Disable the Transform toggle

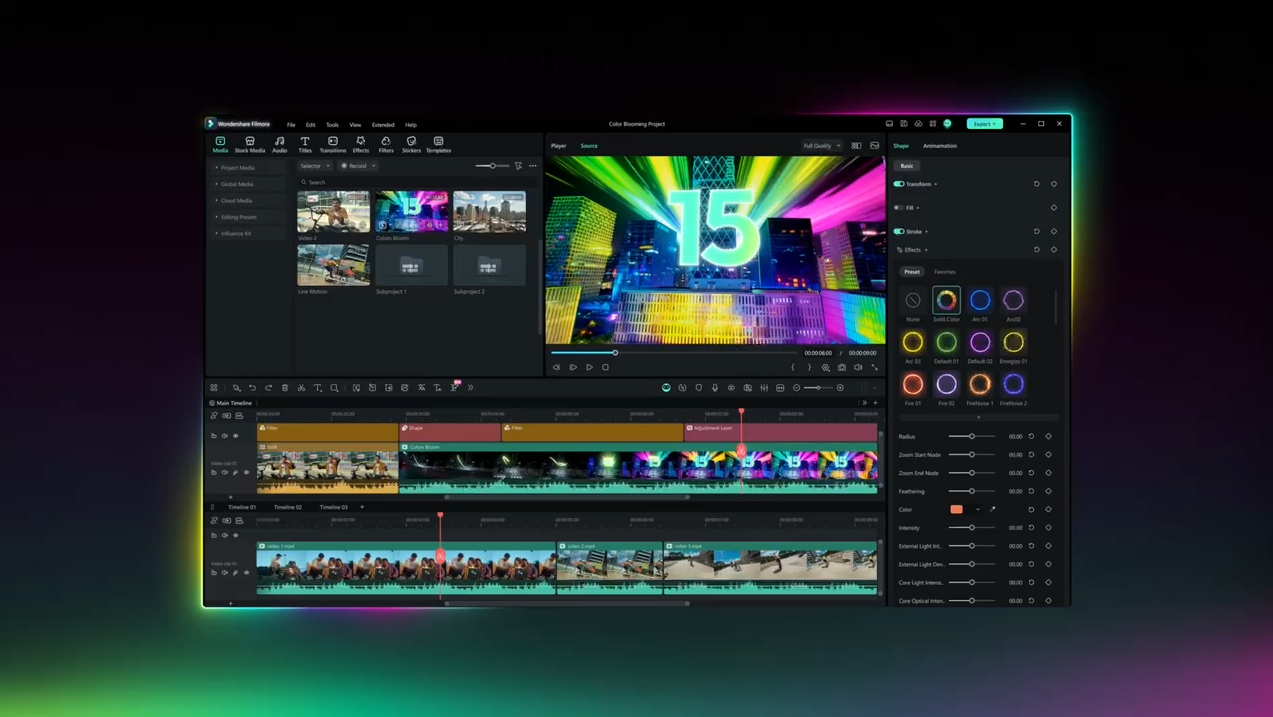click(x=899, y=184)
